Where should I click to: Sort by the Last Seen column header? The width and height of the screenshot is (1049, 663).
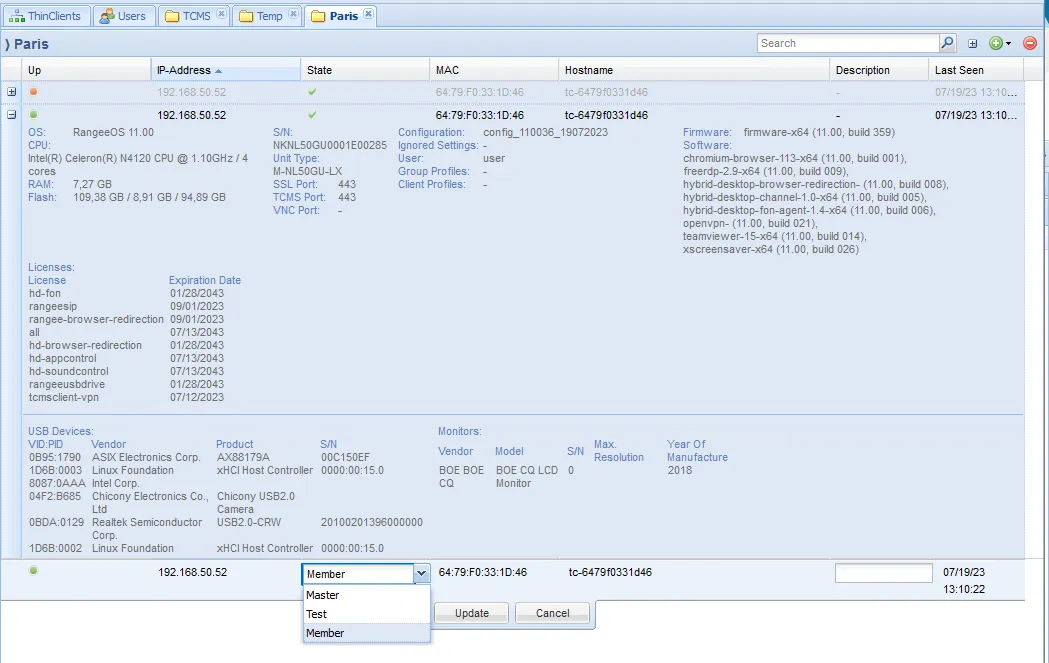[x=976, y=70]
